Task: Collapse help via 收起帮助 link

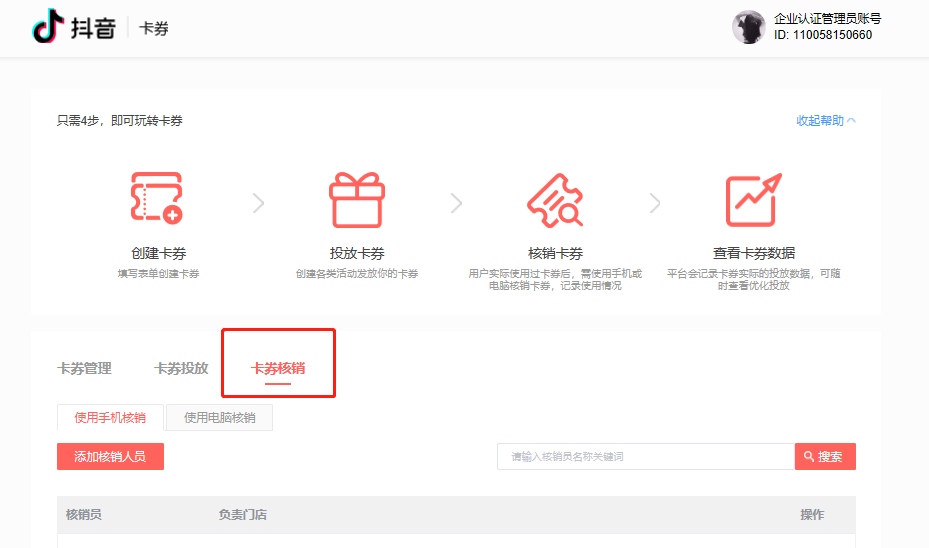Action: coord(825,121)
